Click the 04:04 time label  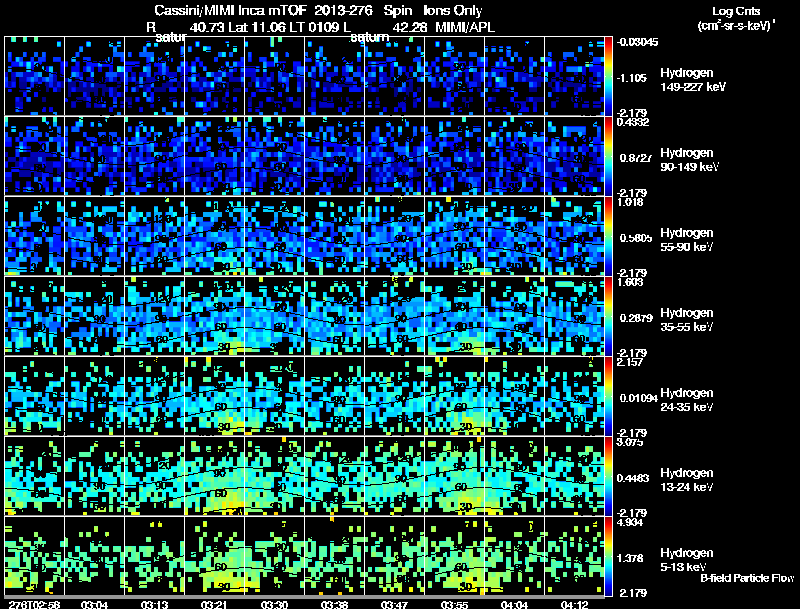pos(514,604)
